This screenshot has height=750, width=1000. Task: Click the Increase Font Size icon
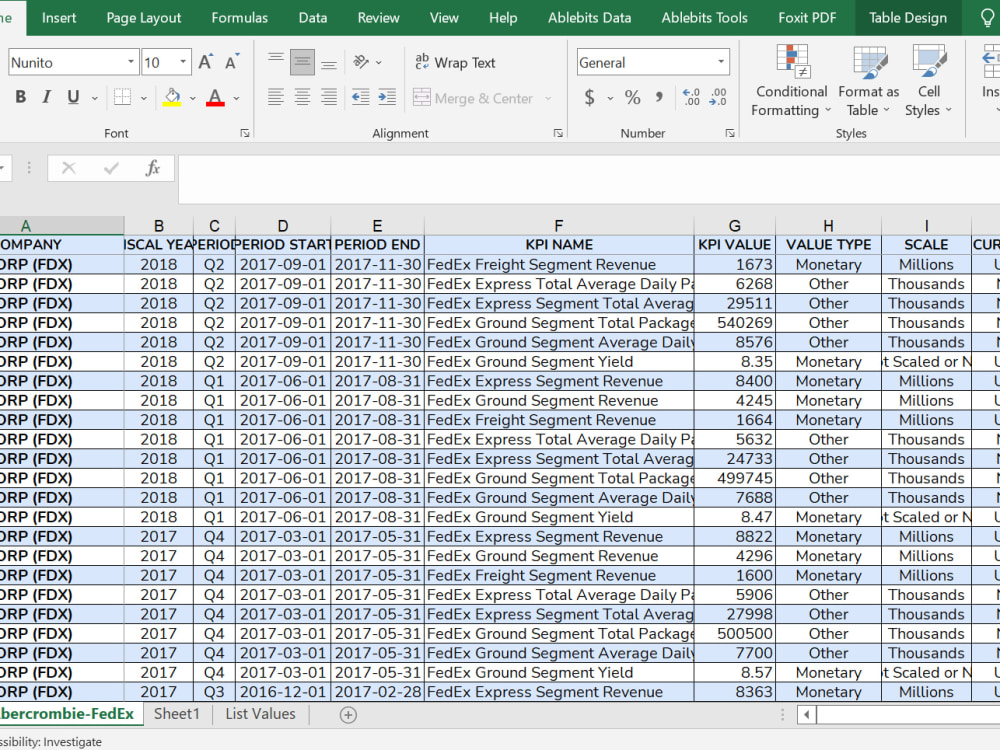tap(203, 61)
